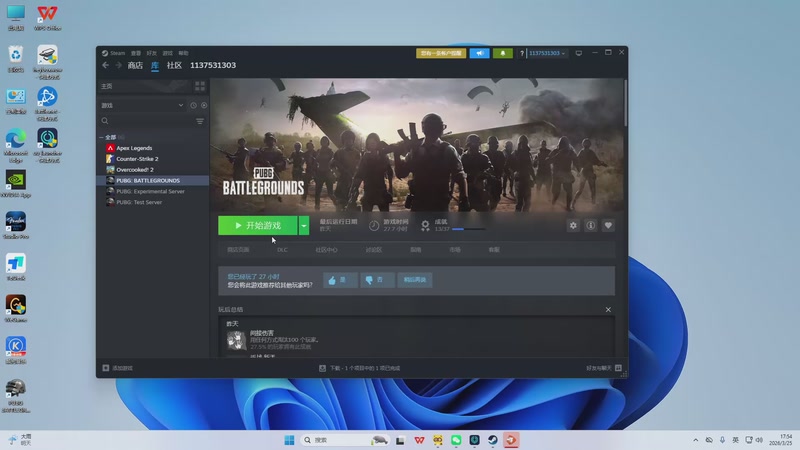Viewport: 800px width, 450px height.
Task: Open the 好友 menu
Action: click(x=152, y=53)
